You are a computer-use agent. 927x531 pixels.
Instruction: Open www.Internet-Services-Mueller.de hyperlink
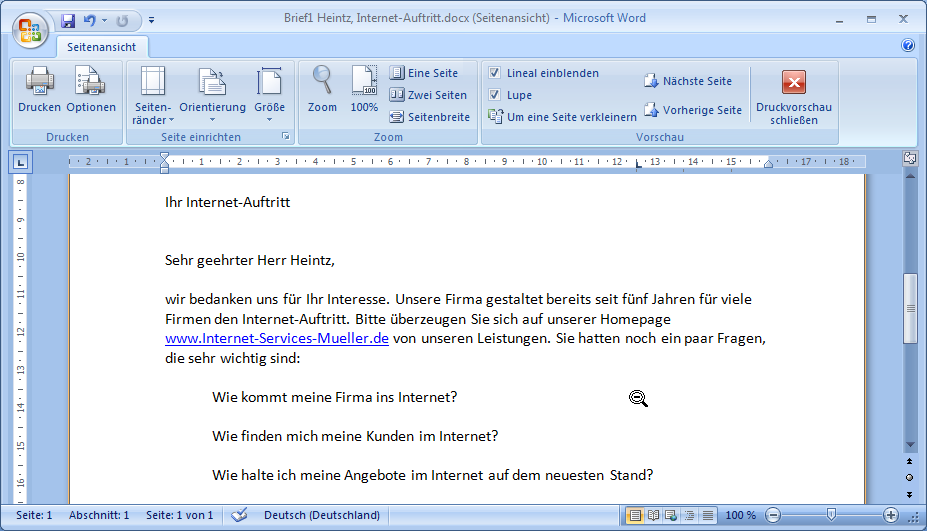coord(276,338)
